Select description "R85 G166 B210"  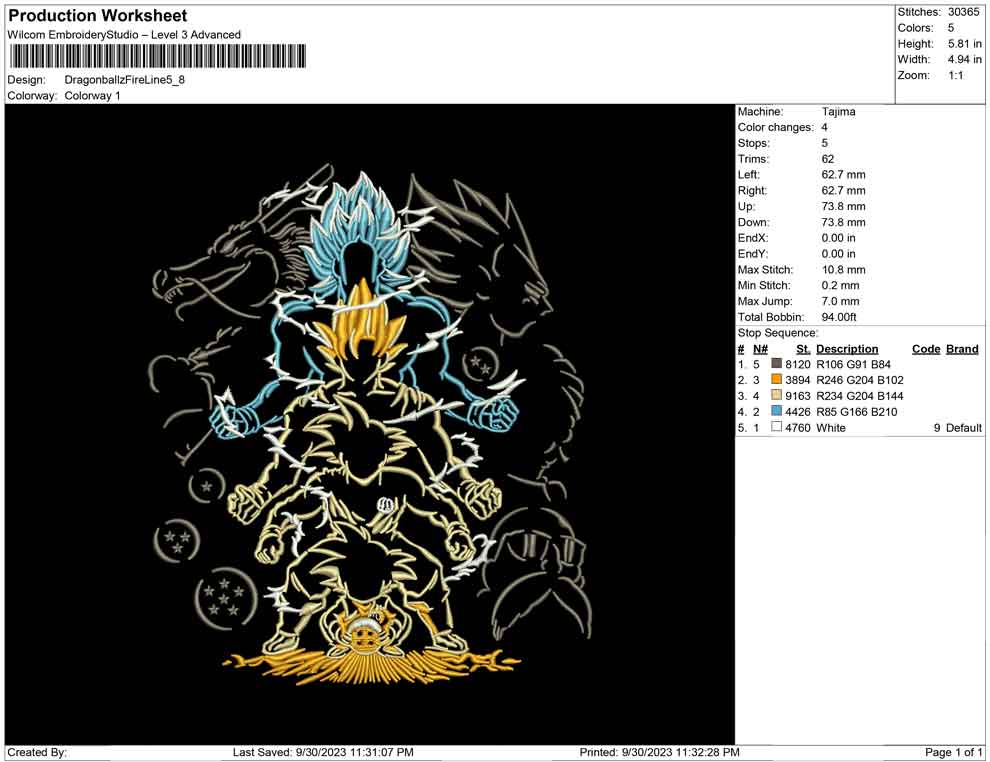pos(857,412)
